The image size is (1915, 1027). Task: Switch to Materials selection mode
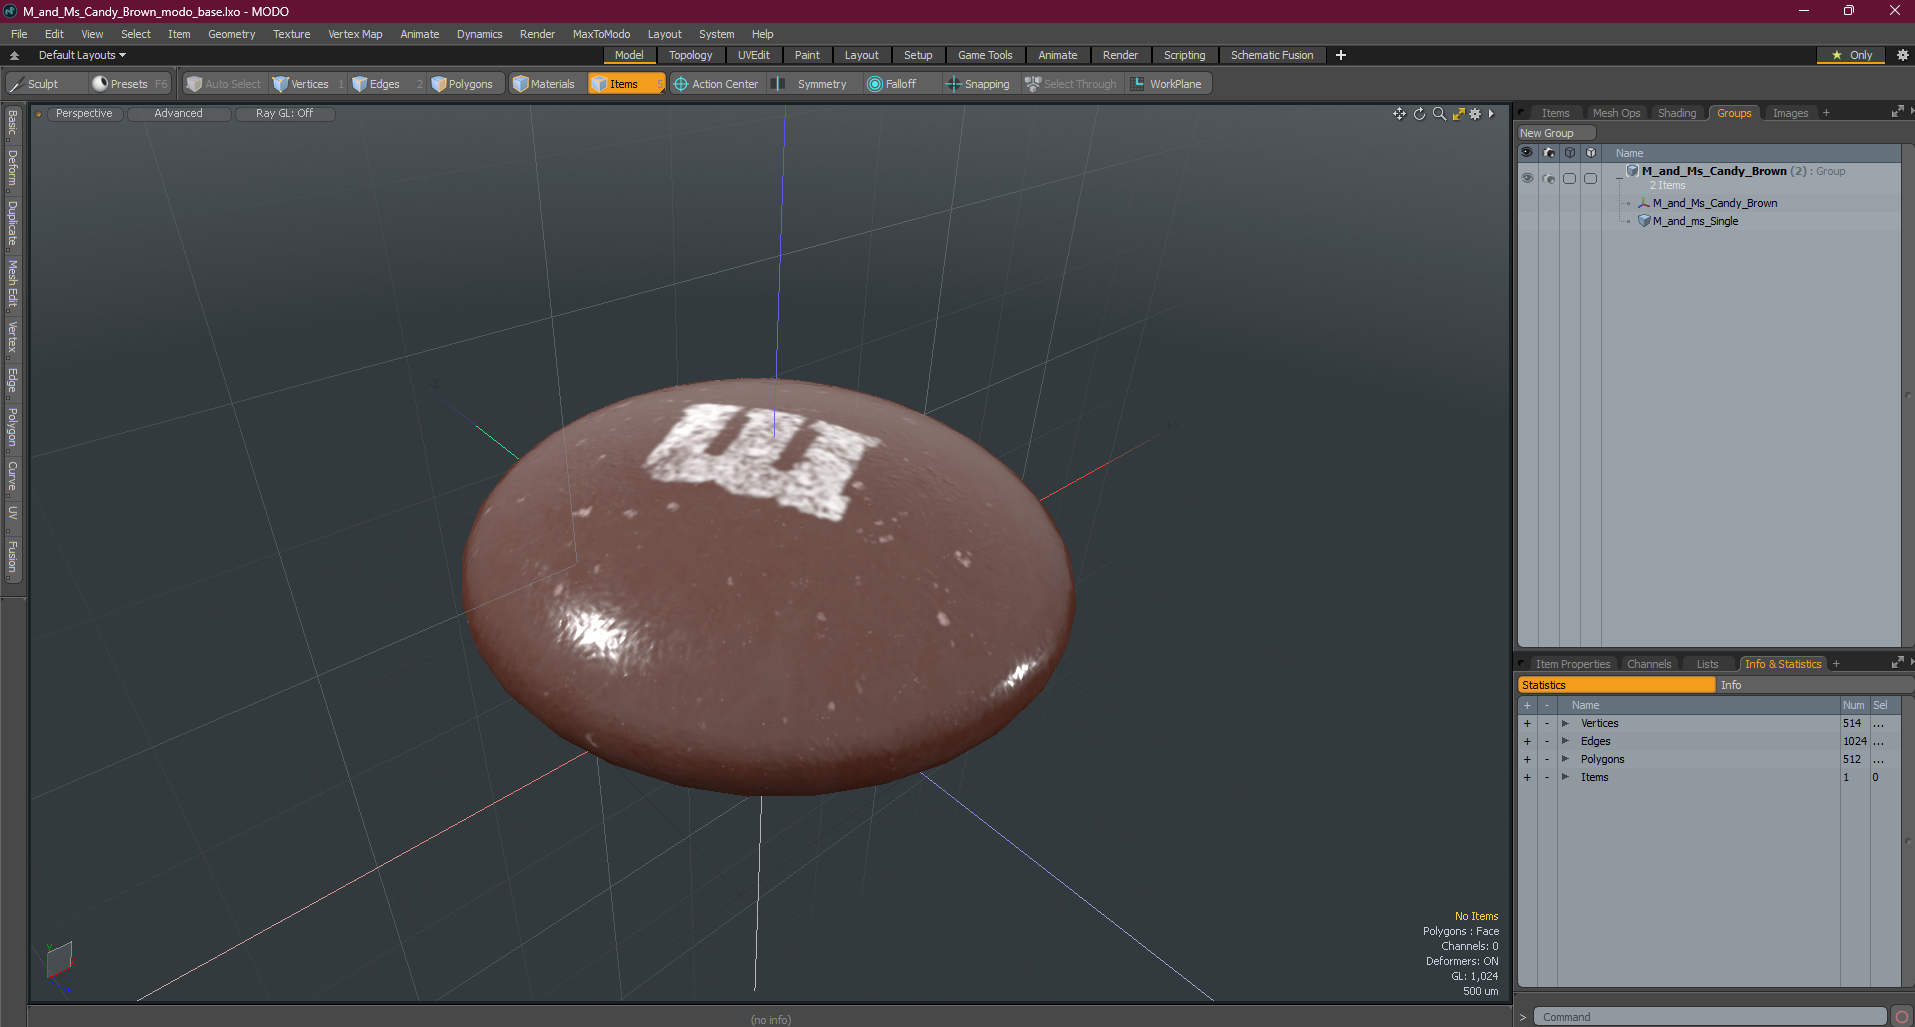[545, 84]
